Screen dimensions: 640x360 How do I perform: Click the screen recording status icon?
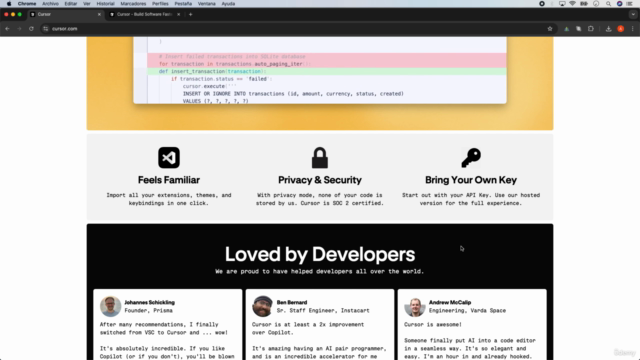[542, 4]
